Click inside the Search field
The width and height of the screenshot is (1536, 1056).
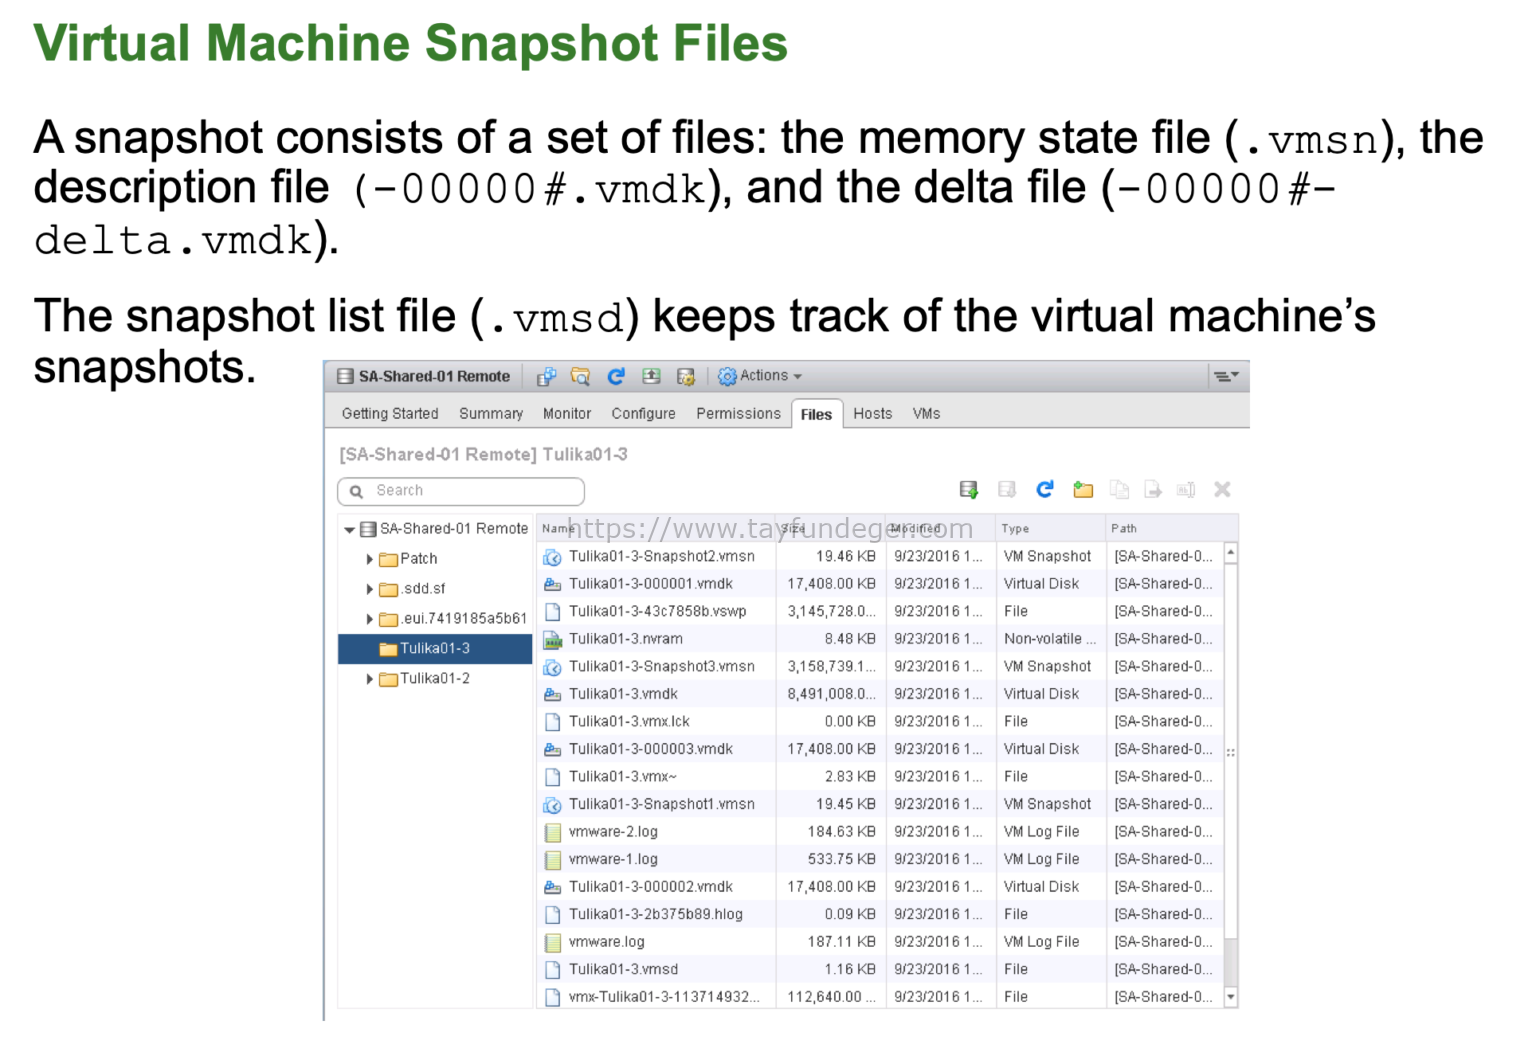tap(460, 490)
